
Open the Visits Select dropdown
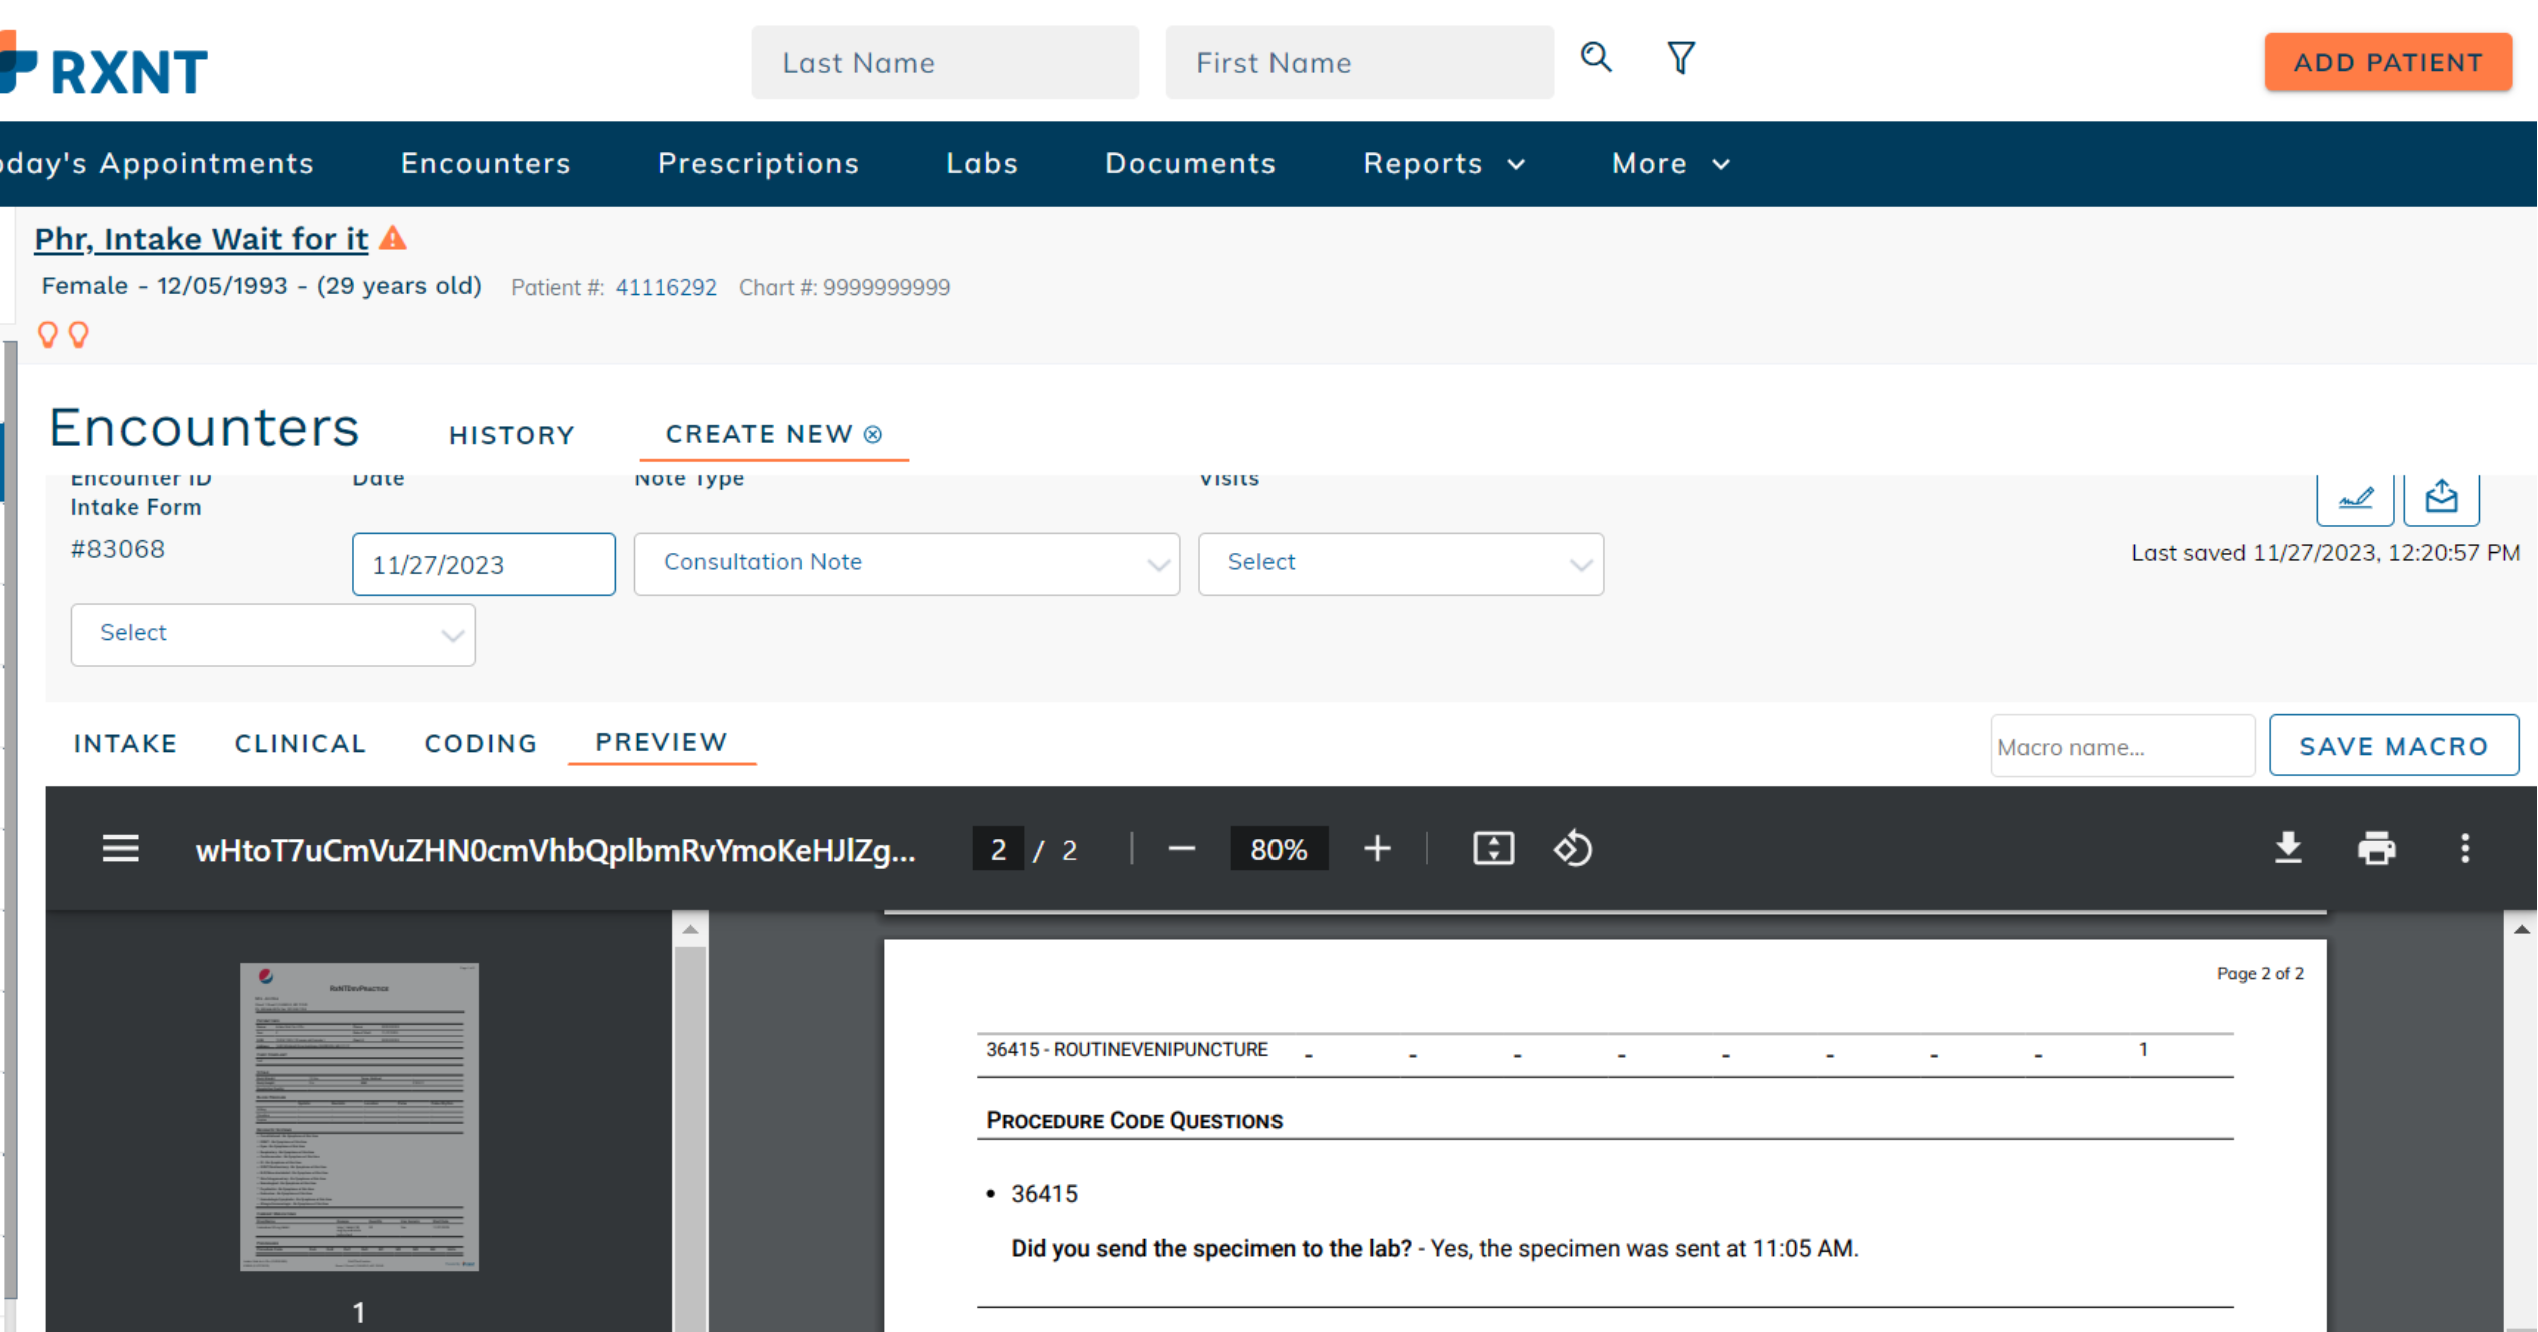click(x=1400, y=564)
